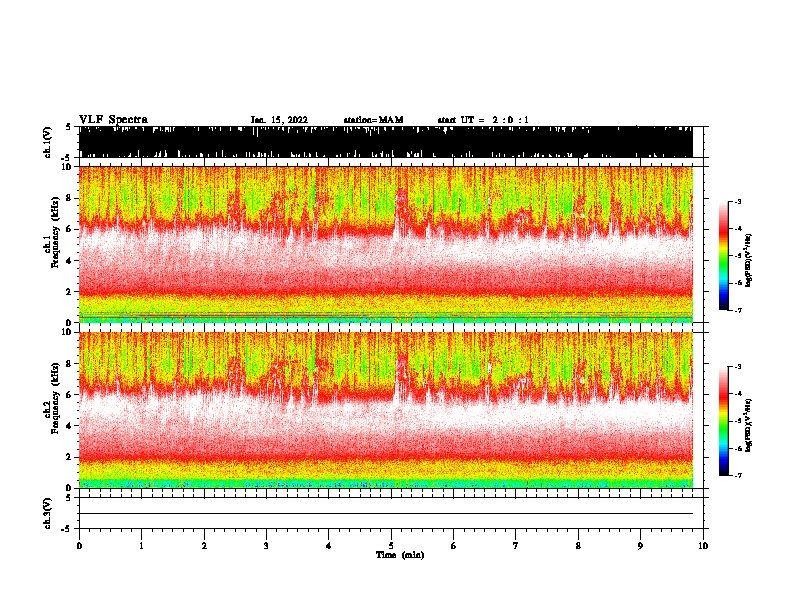Click the "6" kHz tick on ch.1 frequency axis

[70, 229]
